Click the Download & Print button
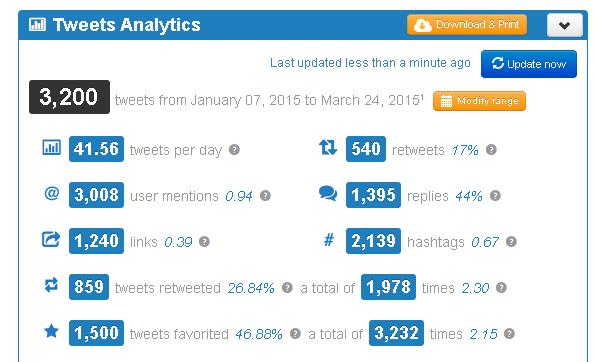The image size is (595, 362). click(467, 25)
